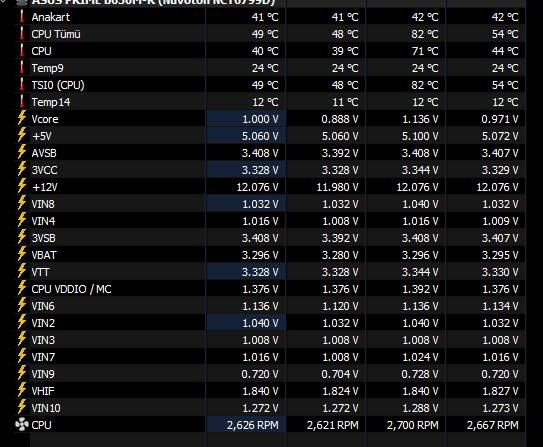Select the CPU VDDIO / MC label
Image resolution: width=543 pixels, height=447 pixels.
[71, 289]
